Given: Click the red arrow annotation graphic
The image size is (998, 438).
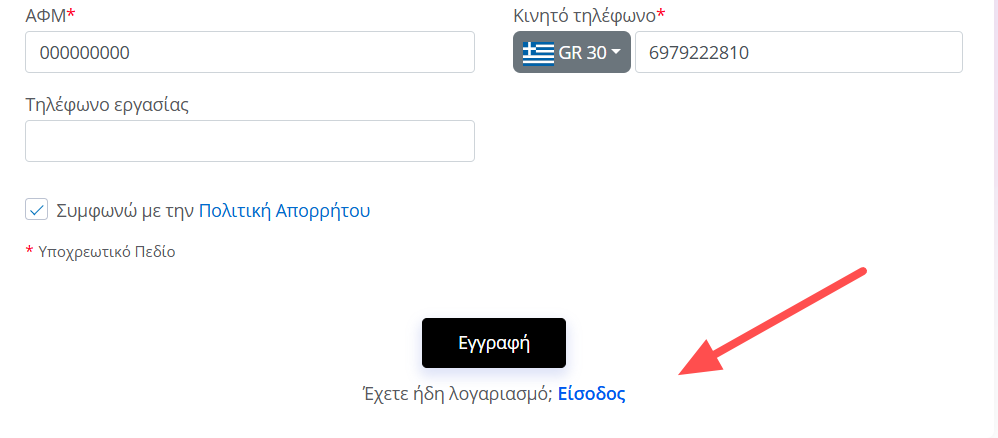Looking at the screenshot, I should [x=772, y=322].
